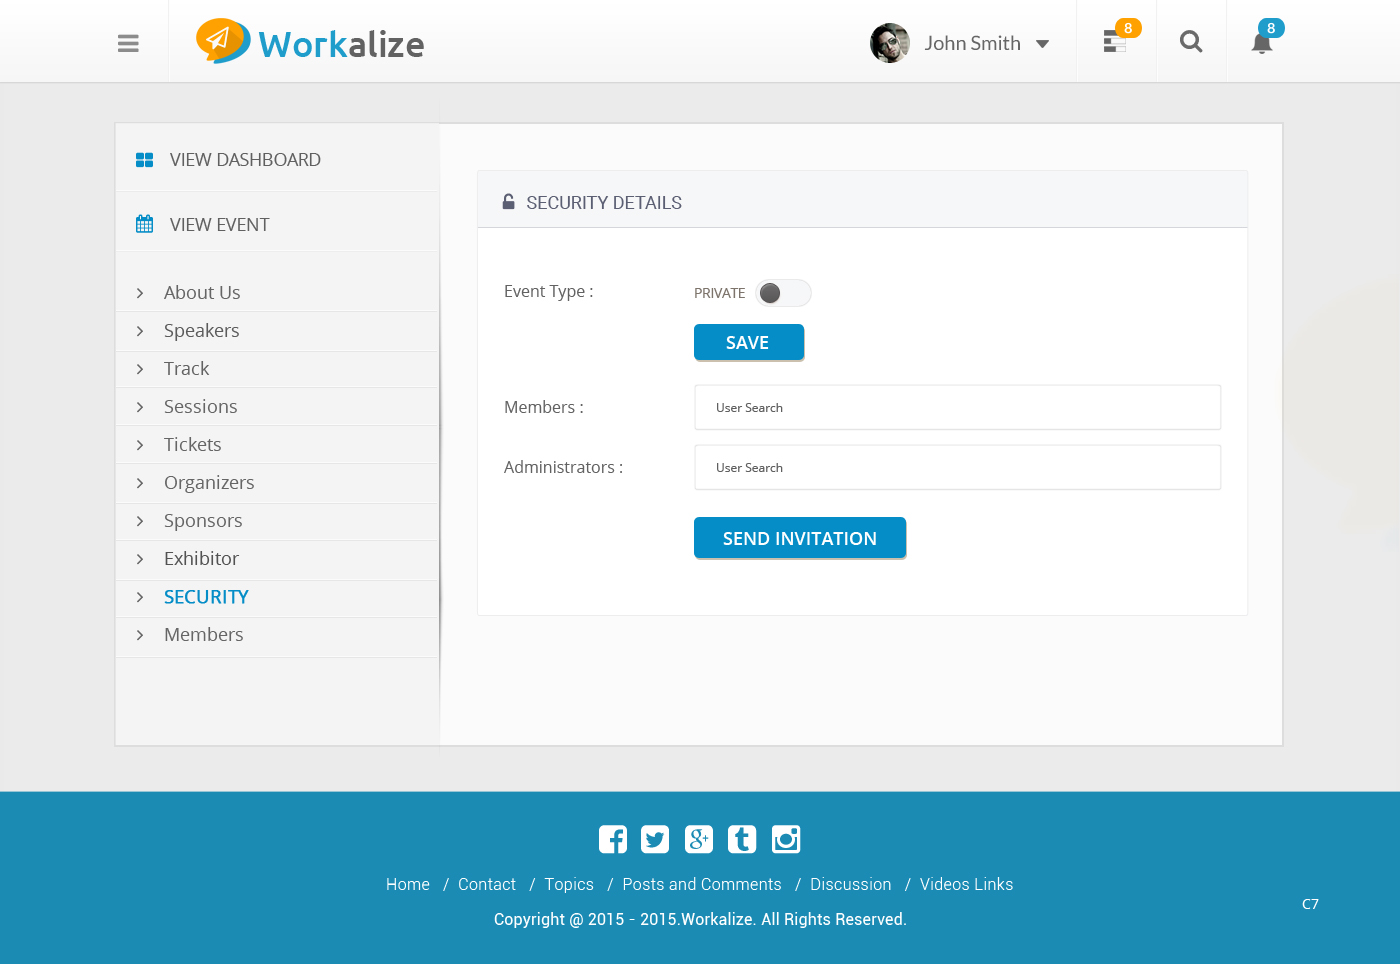
Task: Click the 'Members :' form label
Action: click(544, 407)
